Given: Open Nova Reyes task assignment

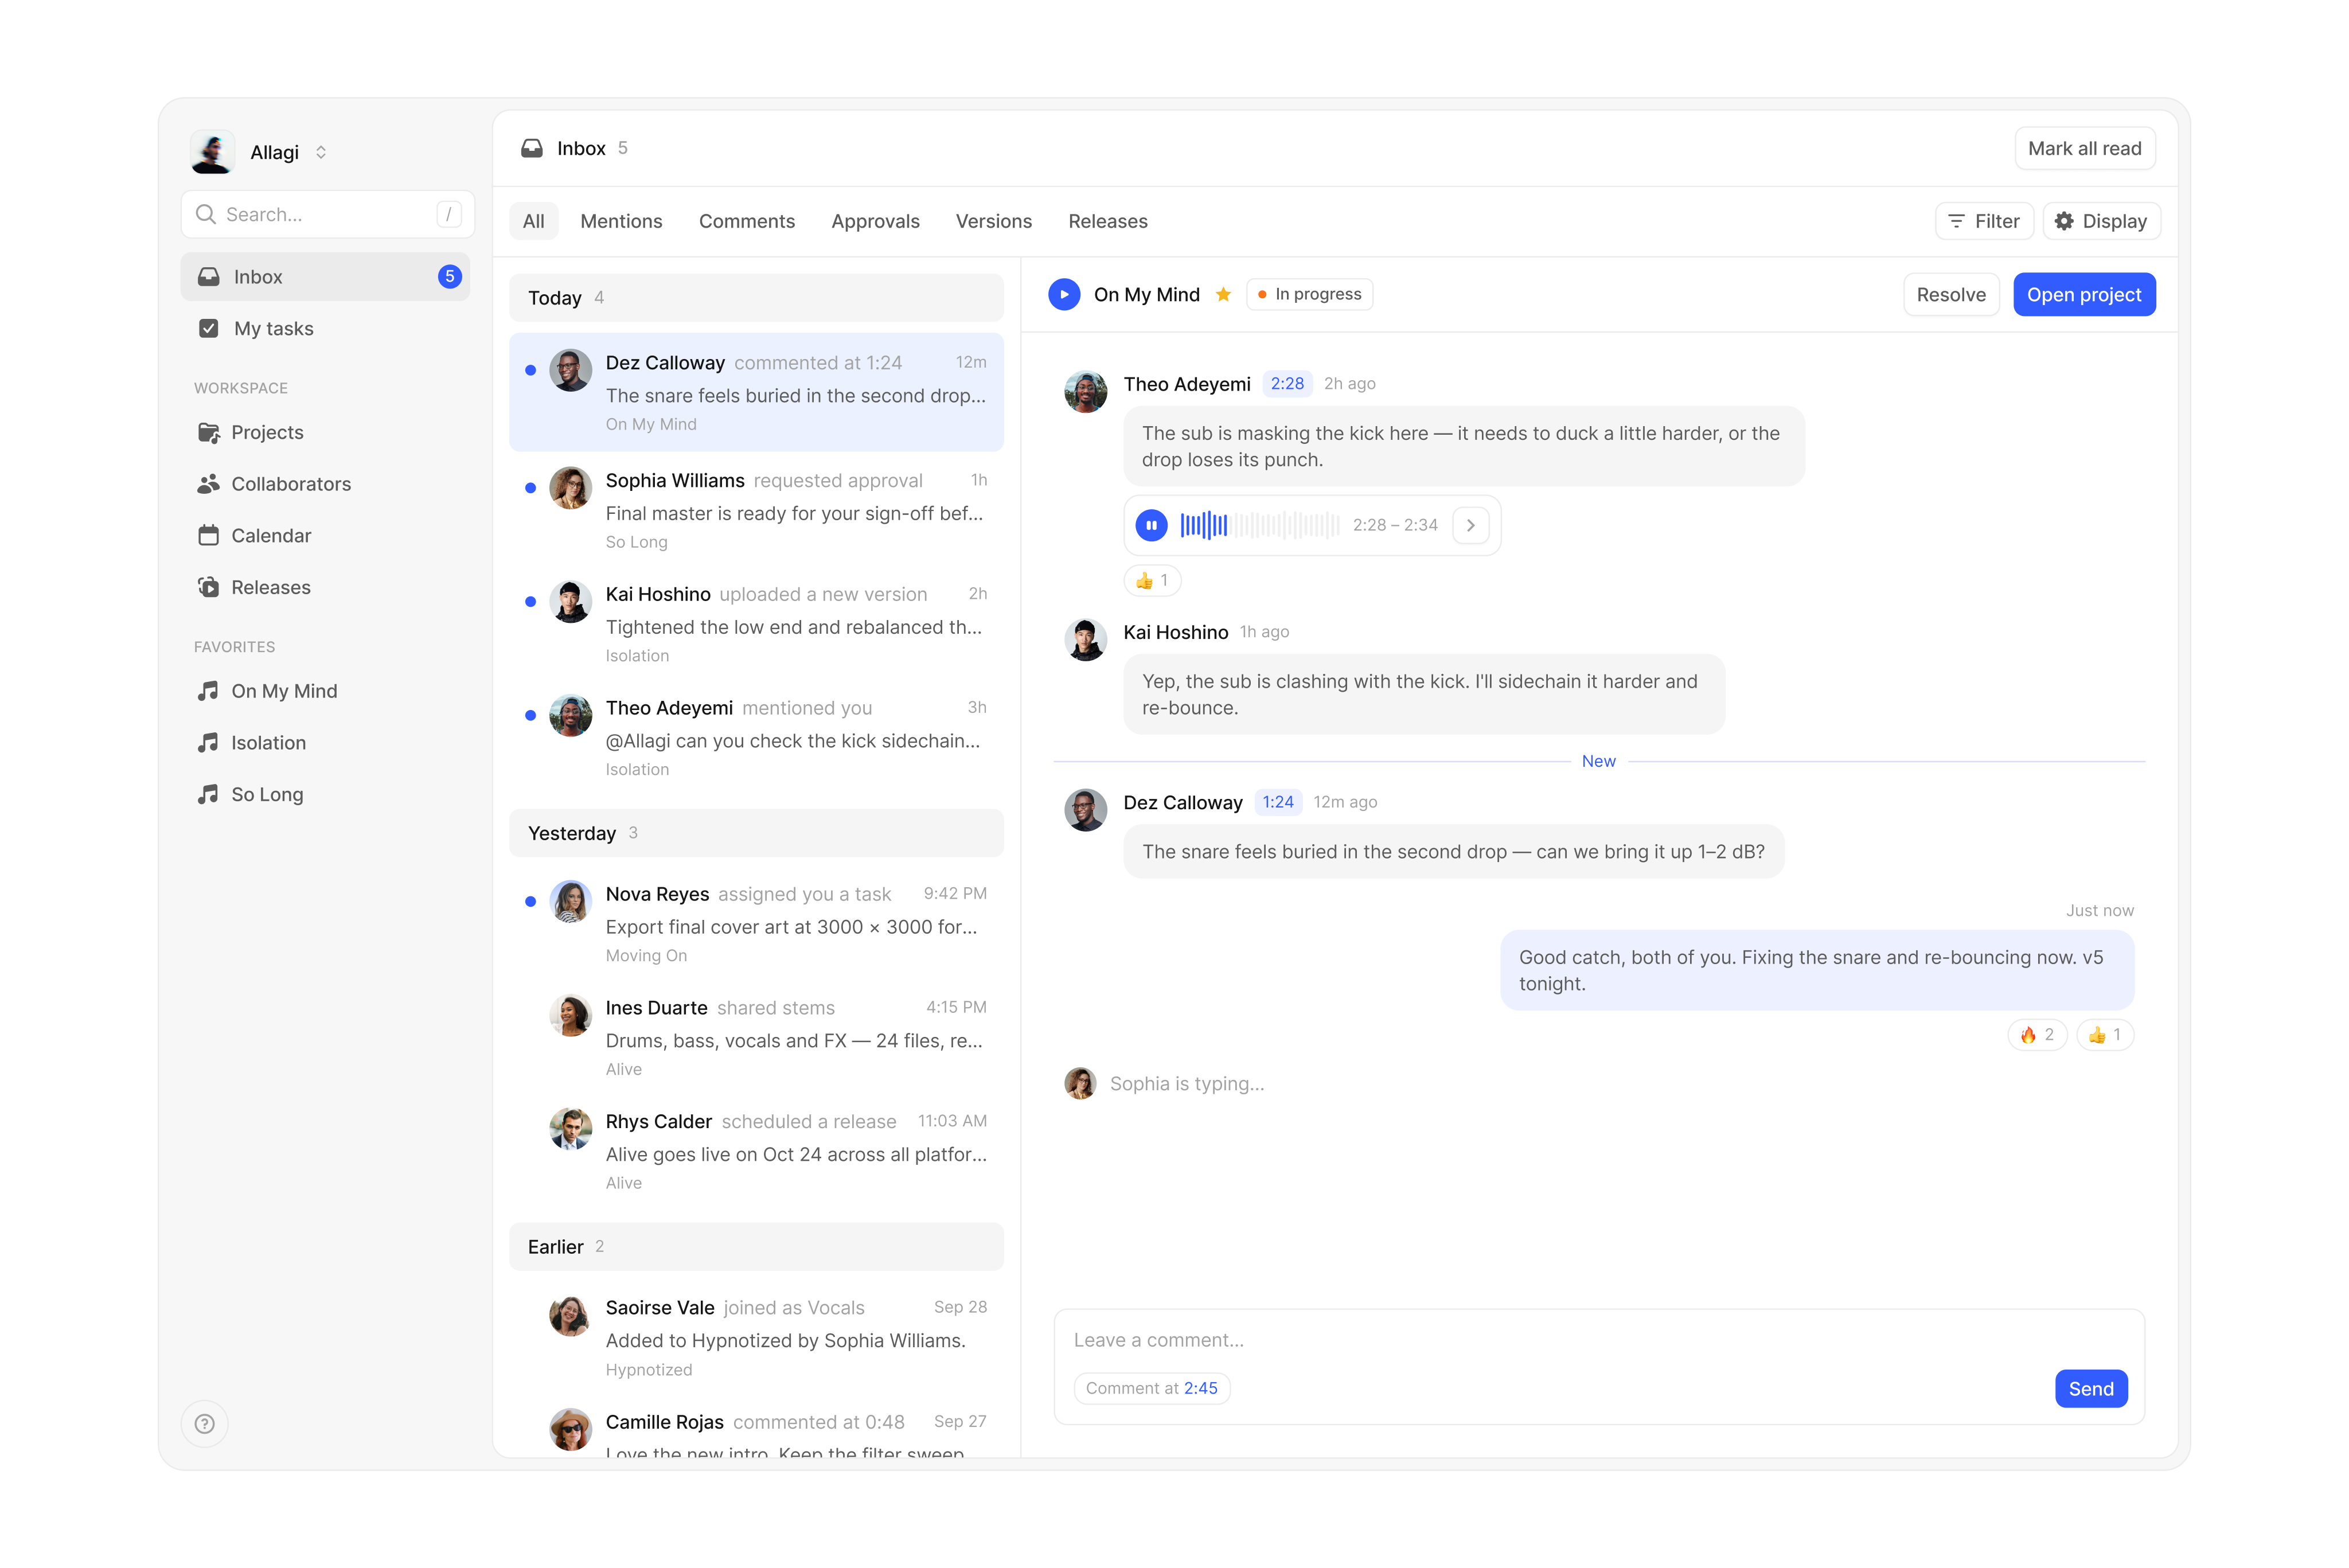Looking at the screenshot, I should [x=756, y=924].
